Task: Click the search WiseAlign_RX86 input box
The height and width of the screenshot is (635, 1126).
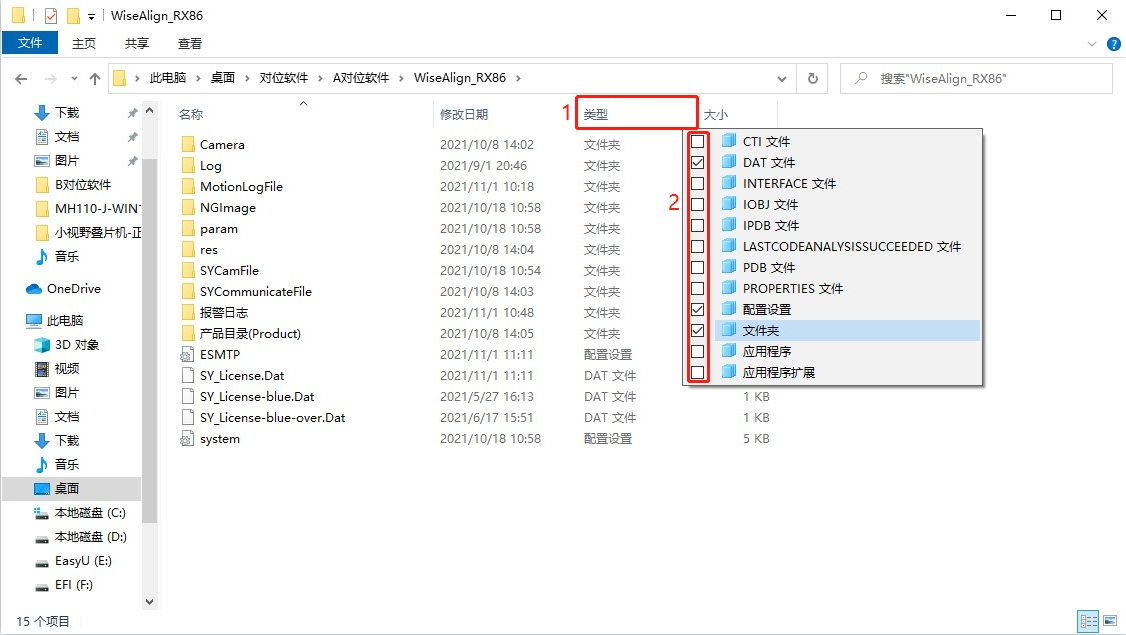Action: pyautogui.click(x=985, y=78)
